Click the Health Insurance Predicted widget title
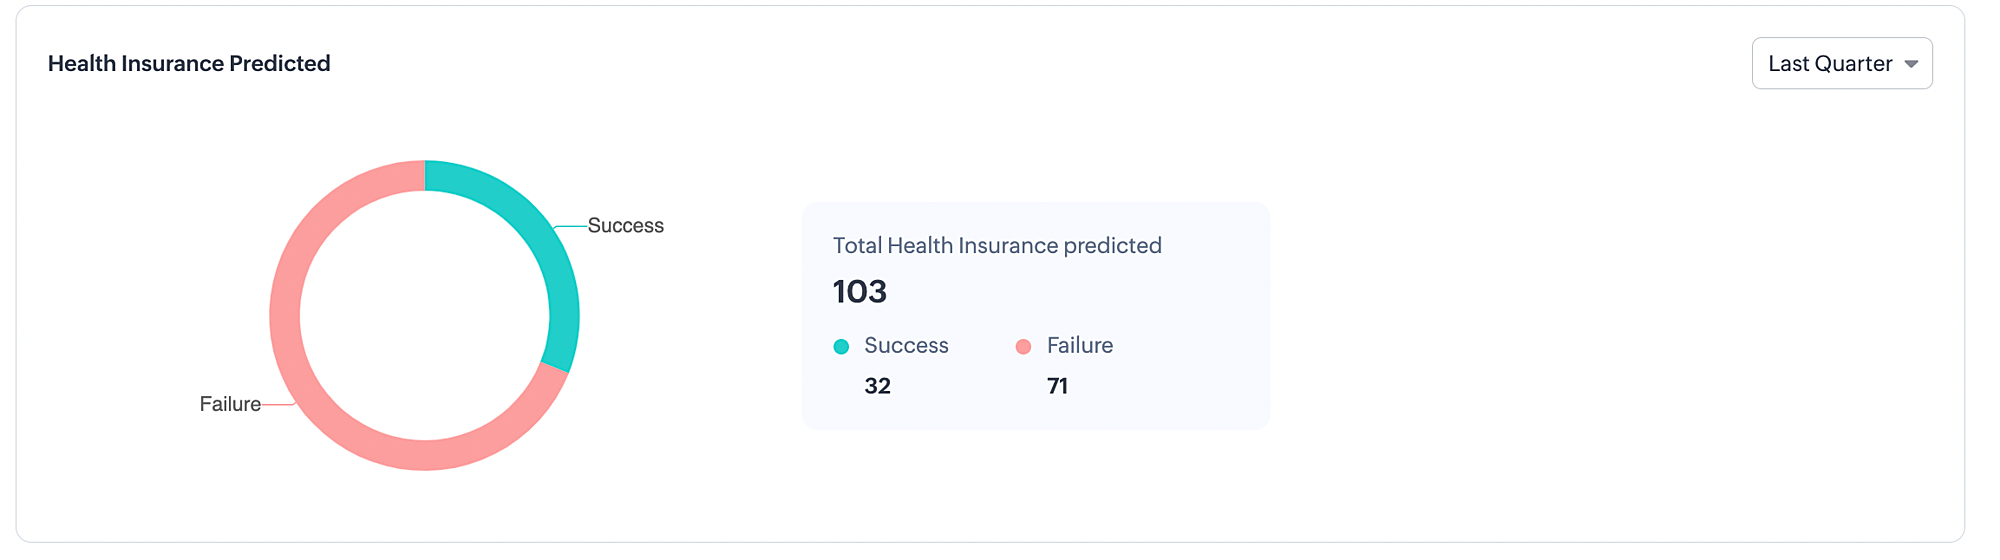 189,64
